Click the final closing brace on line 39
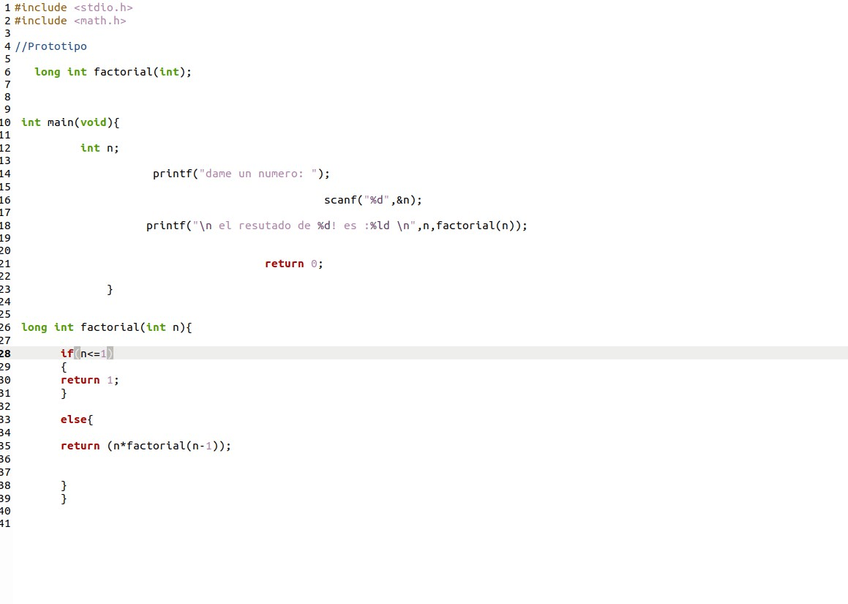 click(x=64, y=498)
